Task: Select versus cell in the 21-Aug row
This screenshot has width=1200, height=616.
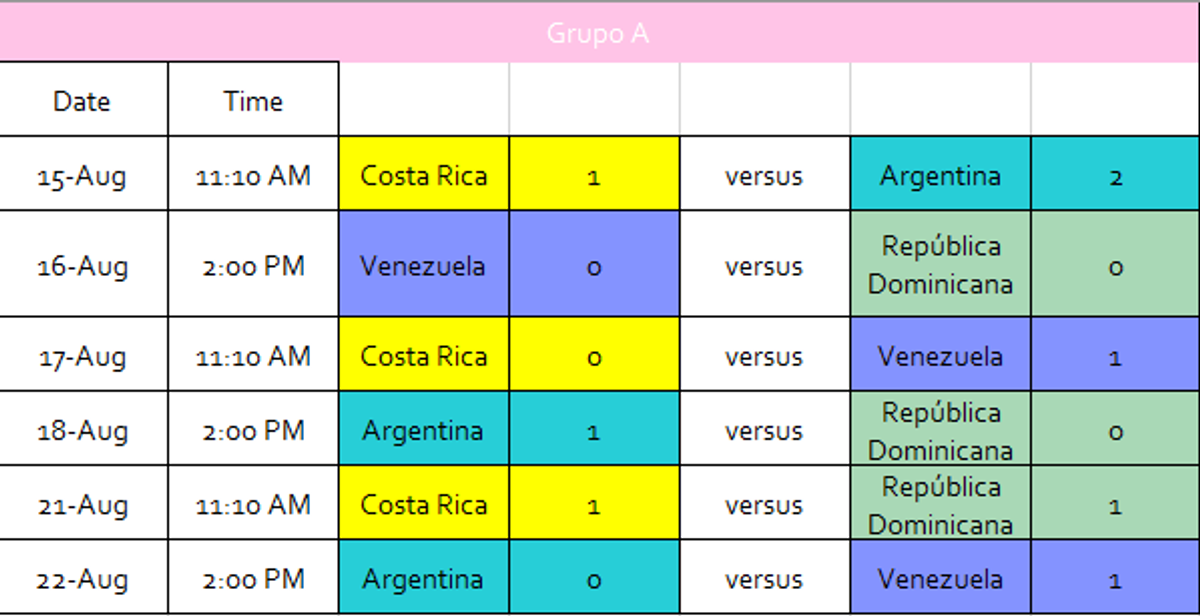Action: (x=765, y=503)
